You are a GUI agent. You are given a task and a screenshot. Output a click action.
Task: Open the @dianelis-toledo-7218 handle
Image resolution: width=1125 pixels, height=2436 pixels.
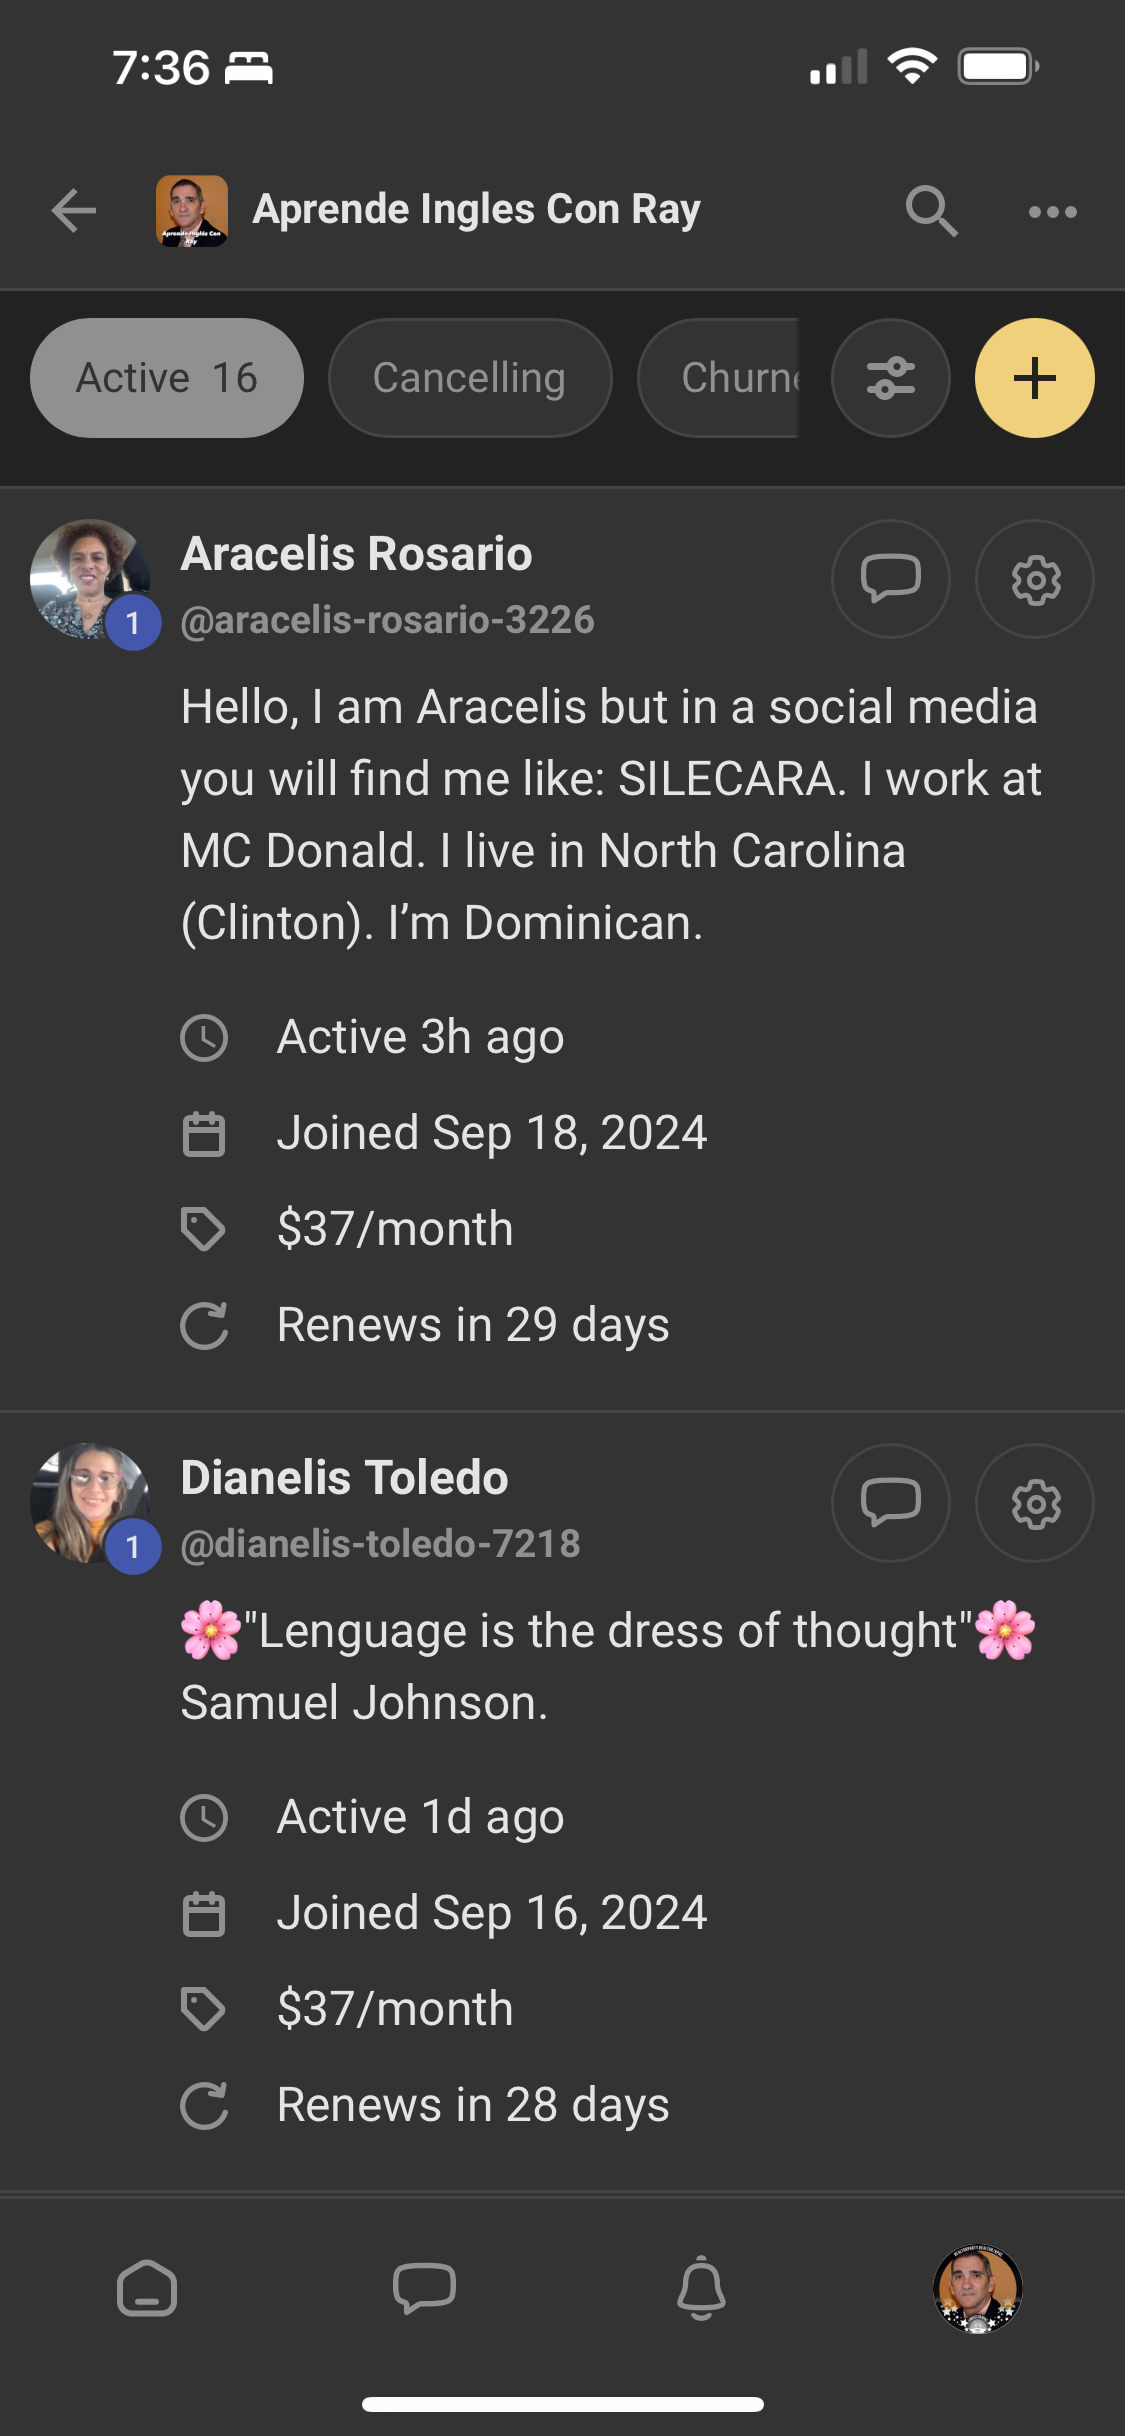pyautogui.click(x=380, y=1544)
